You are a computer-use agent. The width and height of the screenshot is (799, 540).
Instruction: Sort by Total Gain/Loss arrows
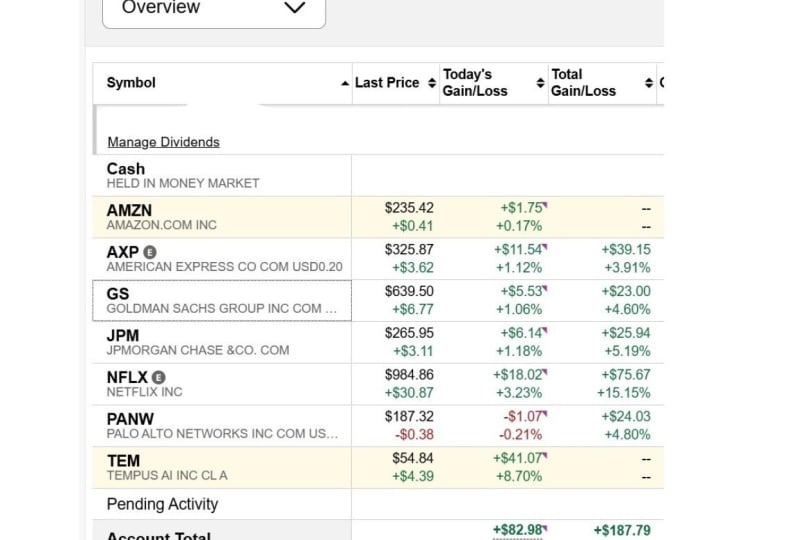click(x=649, y=83)
